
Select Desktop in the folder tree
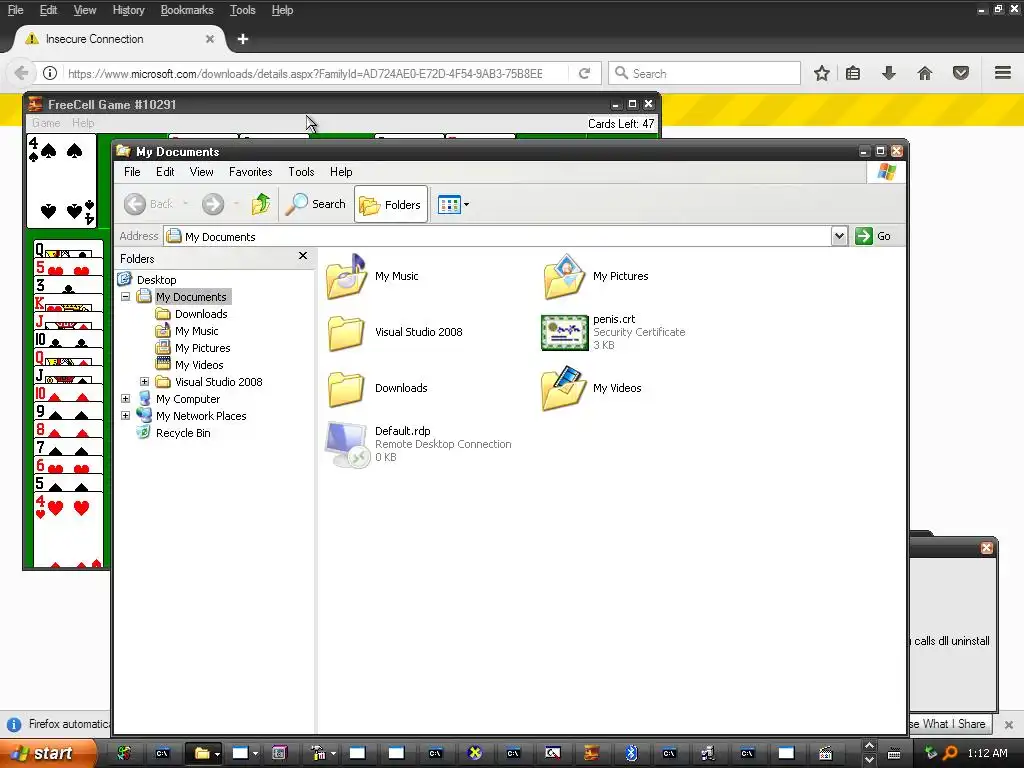(x=156, y=280)
